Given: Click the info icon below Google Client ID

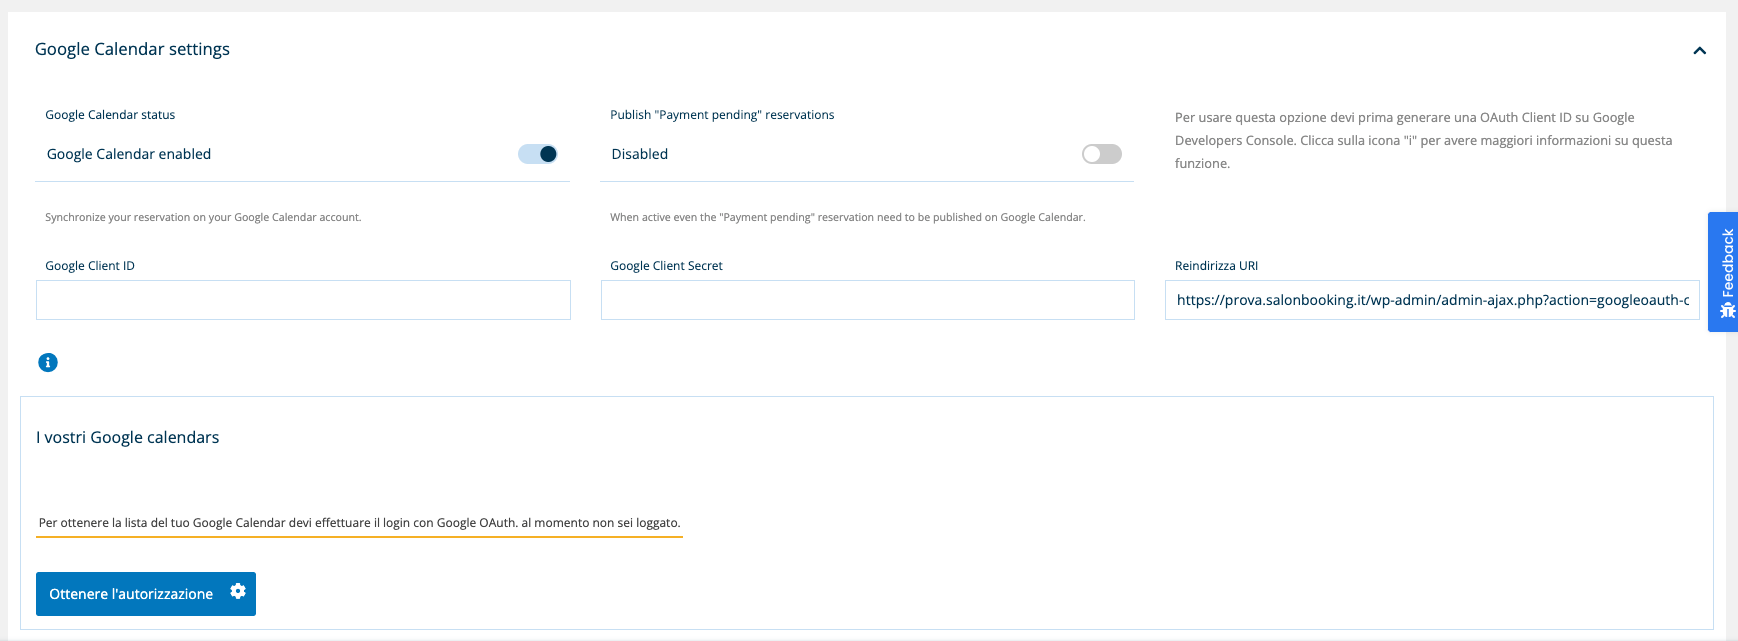Looking at the screenshot, I should (x=48, y=363).
